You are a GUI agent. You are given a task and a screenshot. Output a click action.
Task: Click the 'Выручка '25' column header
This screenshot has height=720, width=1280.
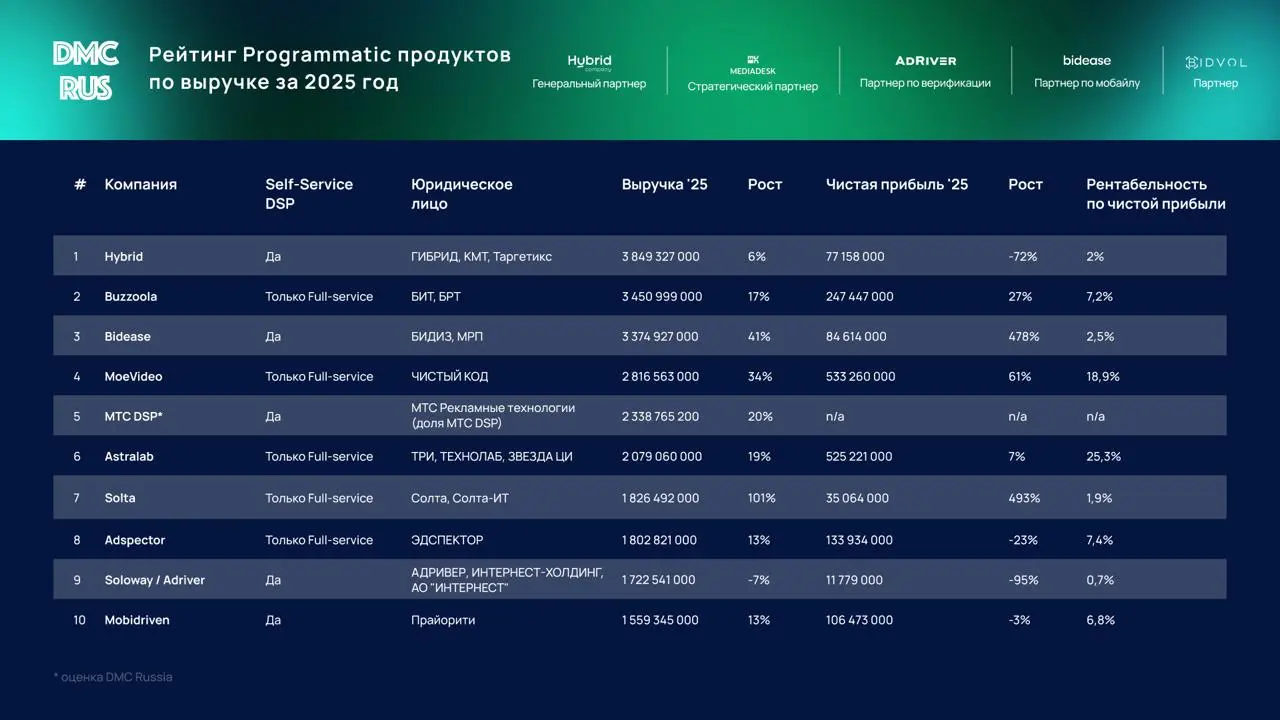coord(664,184)
